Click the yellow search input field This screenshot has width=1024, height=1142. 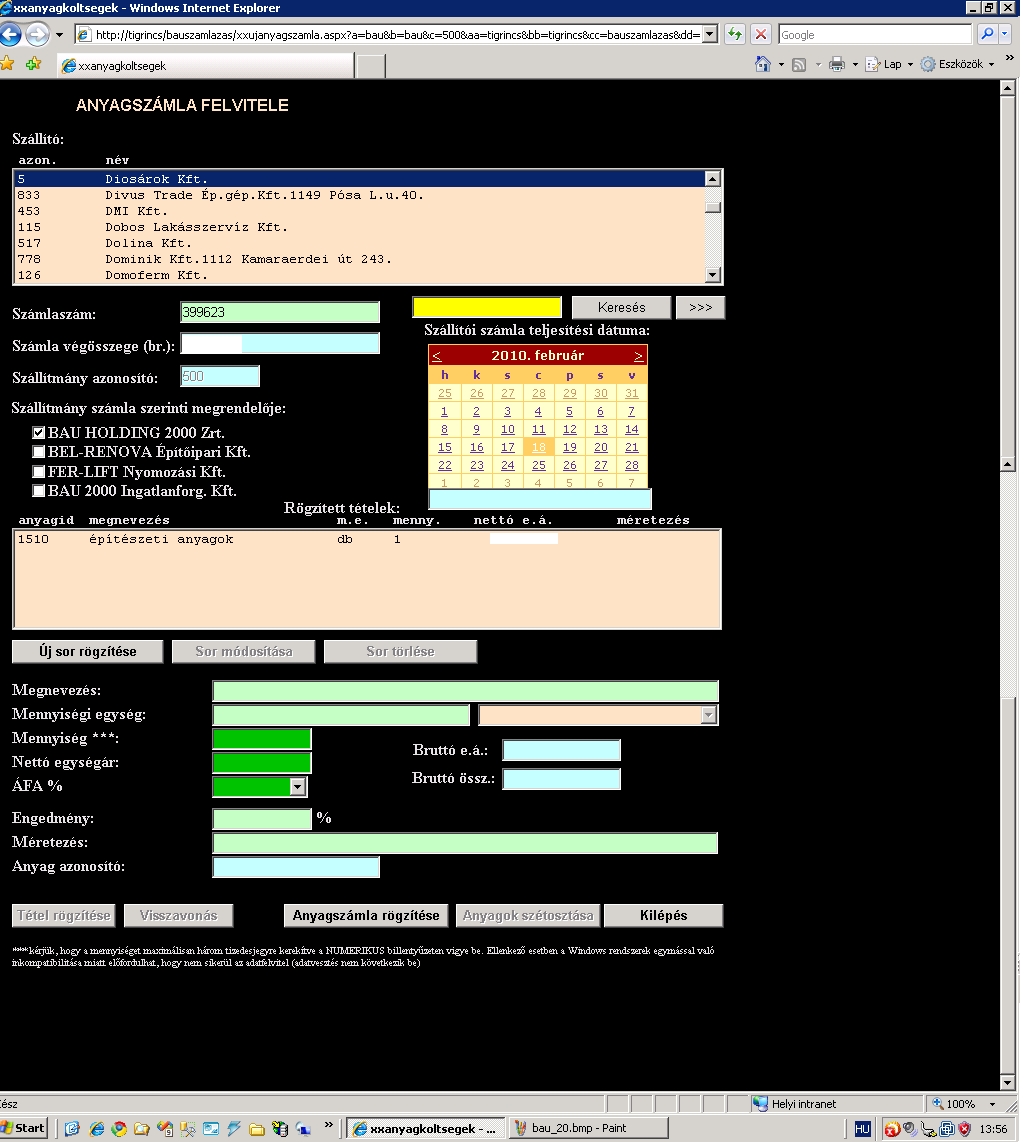pos(487,307)
